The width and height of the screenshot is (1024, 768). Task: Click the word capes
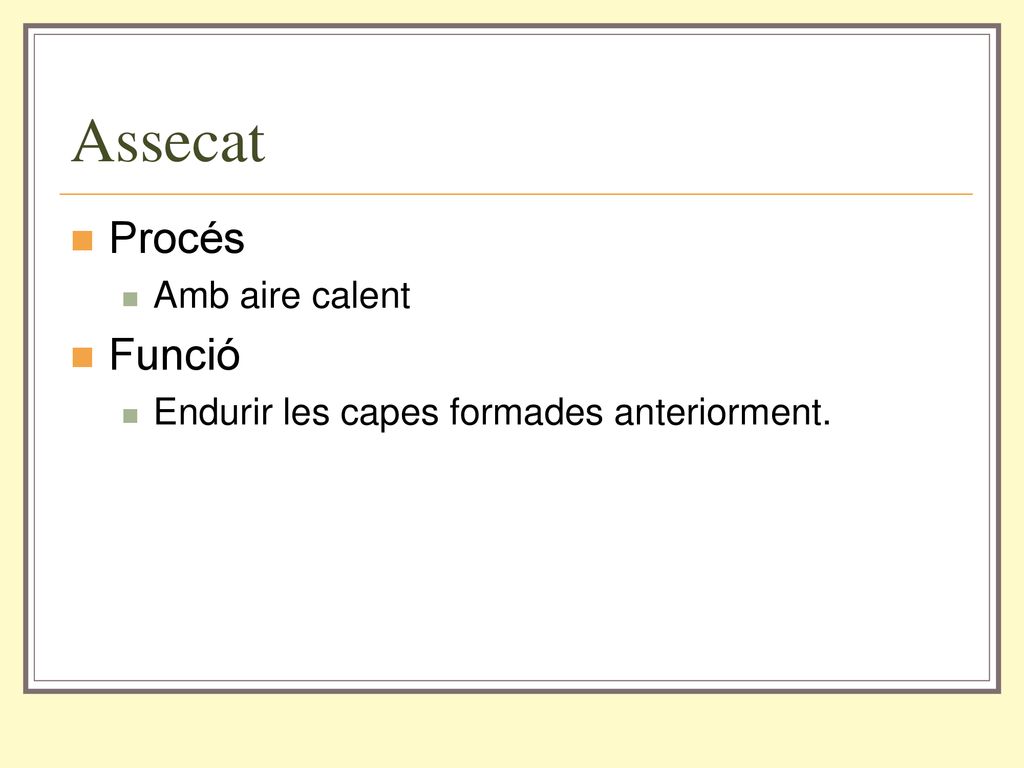point(389,415)
